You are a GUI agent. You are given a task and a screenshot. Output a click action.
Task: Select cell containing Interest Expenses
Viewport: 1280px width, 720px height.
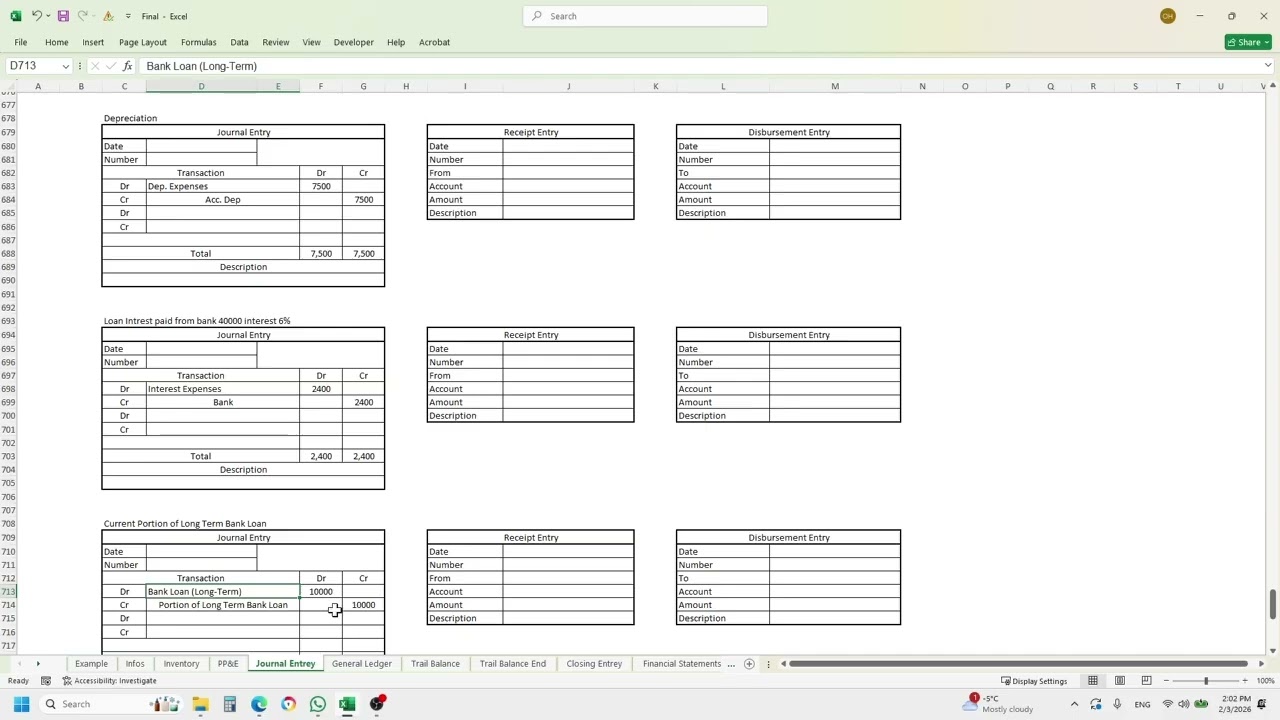(222, 389)
